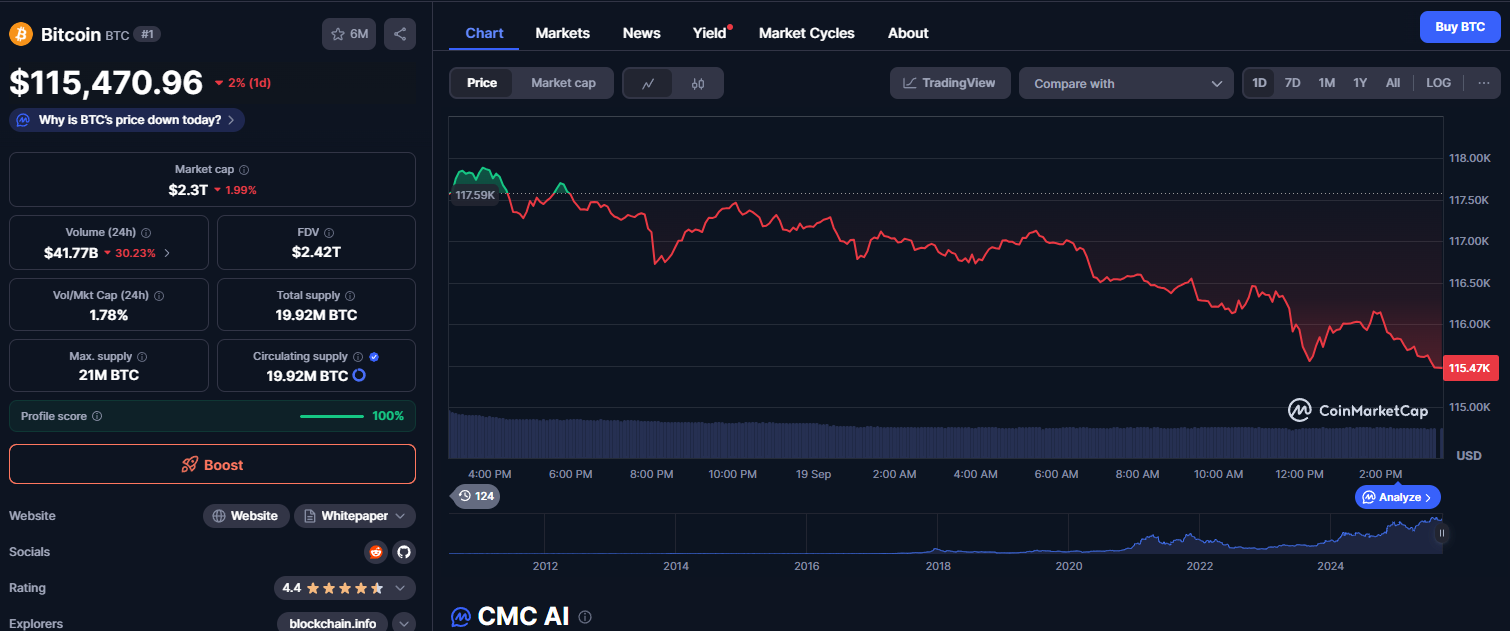
Task: Open the Yield tab
Action: pyautogui.click(x=711, y=33)
